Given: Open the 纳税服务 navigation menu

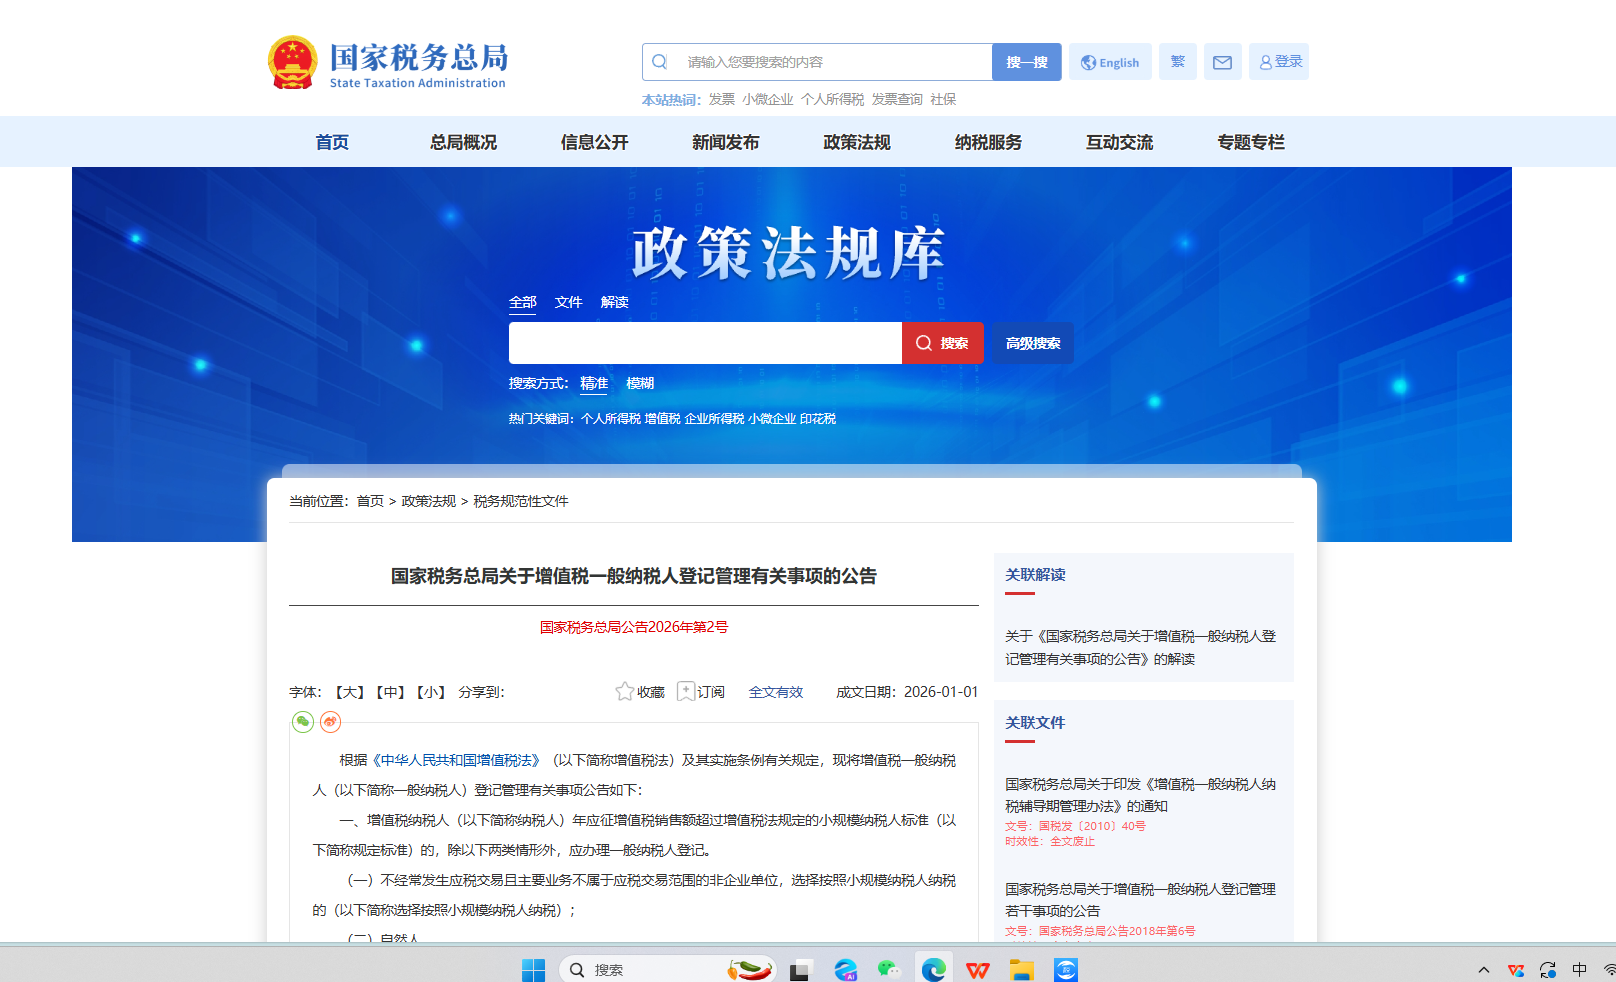Looking at the screenshot, I should (x=988, y=142).
